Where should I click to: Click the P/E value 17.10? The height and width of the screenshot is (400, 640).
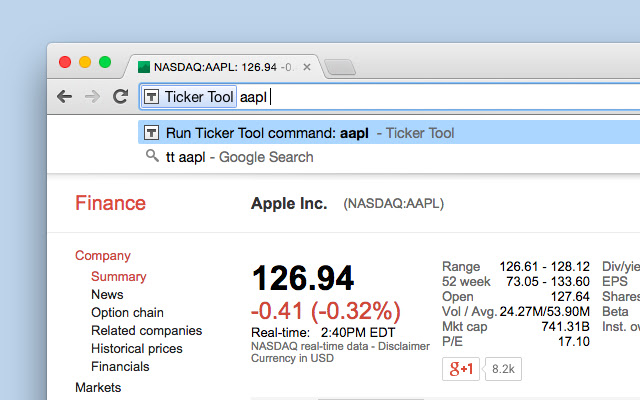(x=574, y=341)
